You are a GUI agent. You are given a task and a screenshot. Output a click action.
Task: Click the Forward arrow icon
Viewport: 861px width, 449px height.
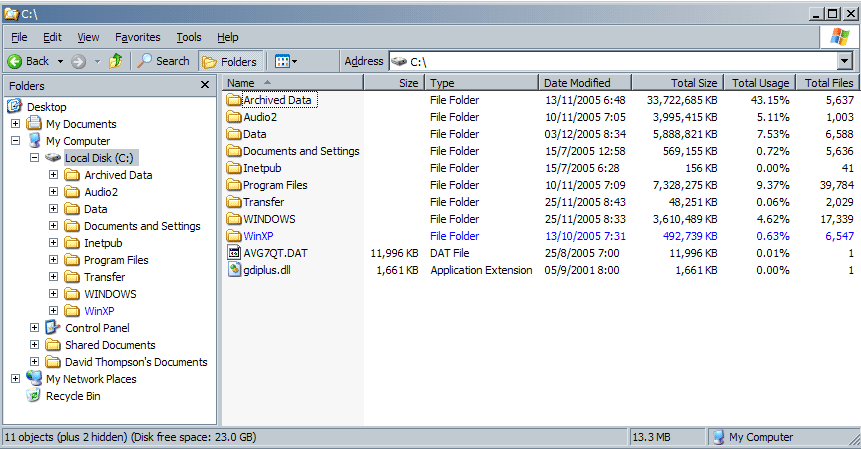coord(79,61)
